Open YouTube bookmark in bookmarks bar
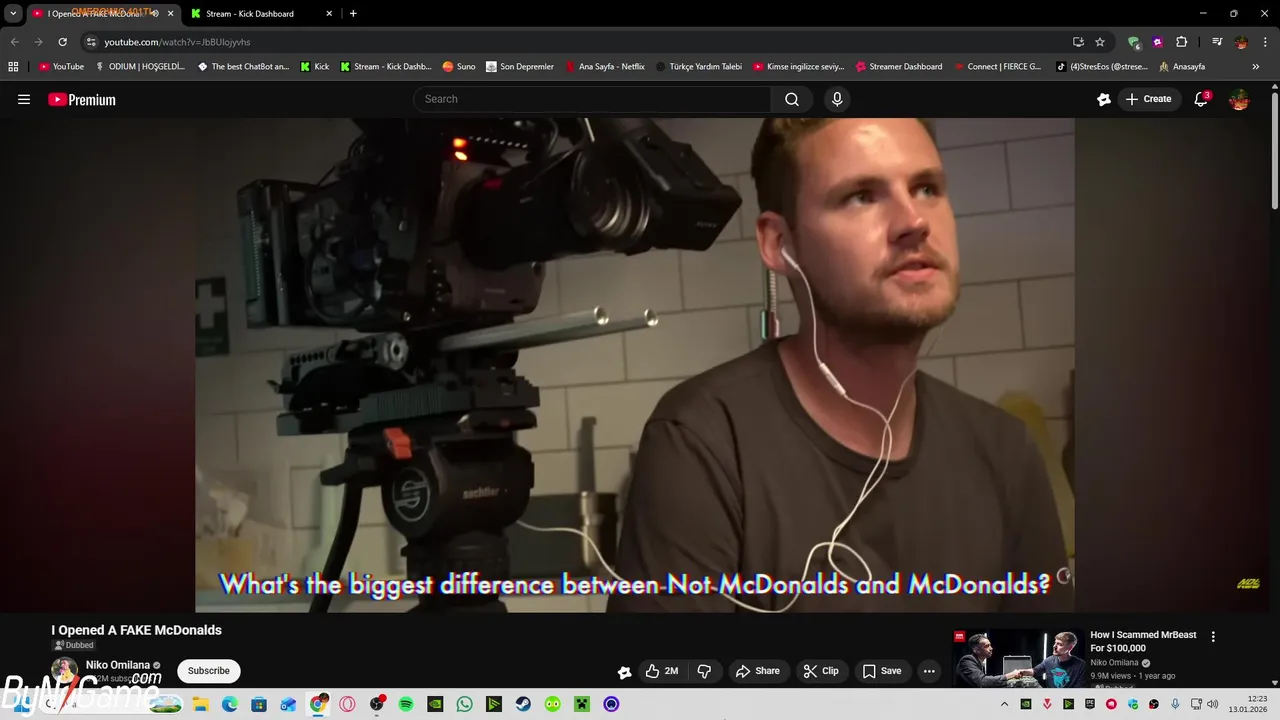 (x=62, y=67)
